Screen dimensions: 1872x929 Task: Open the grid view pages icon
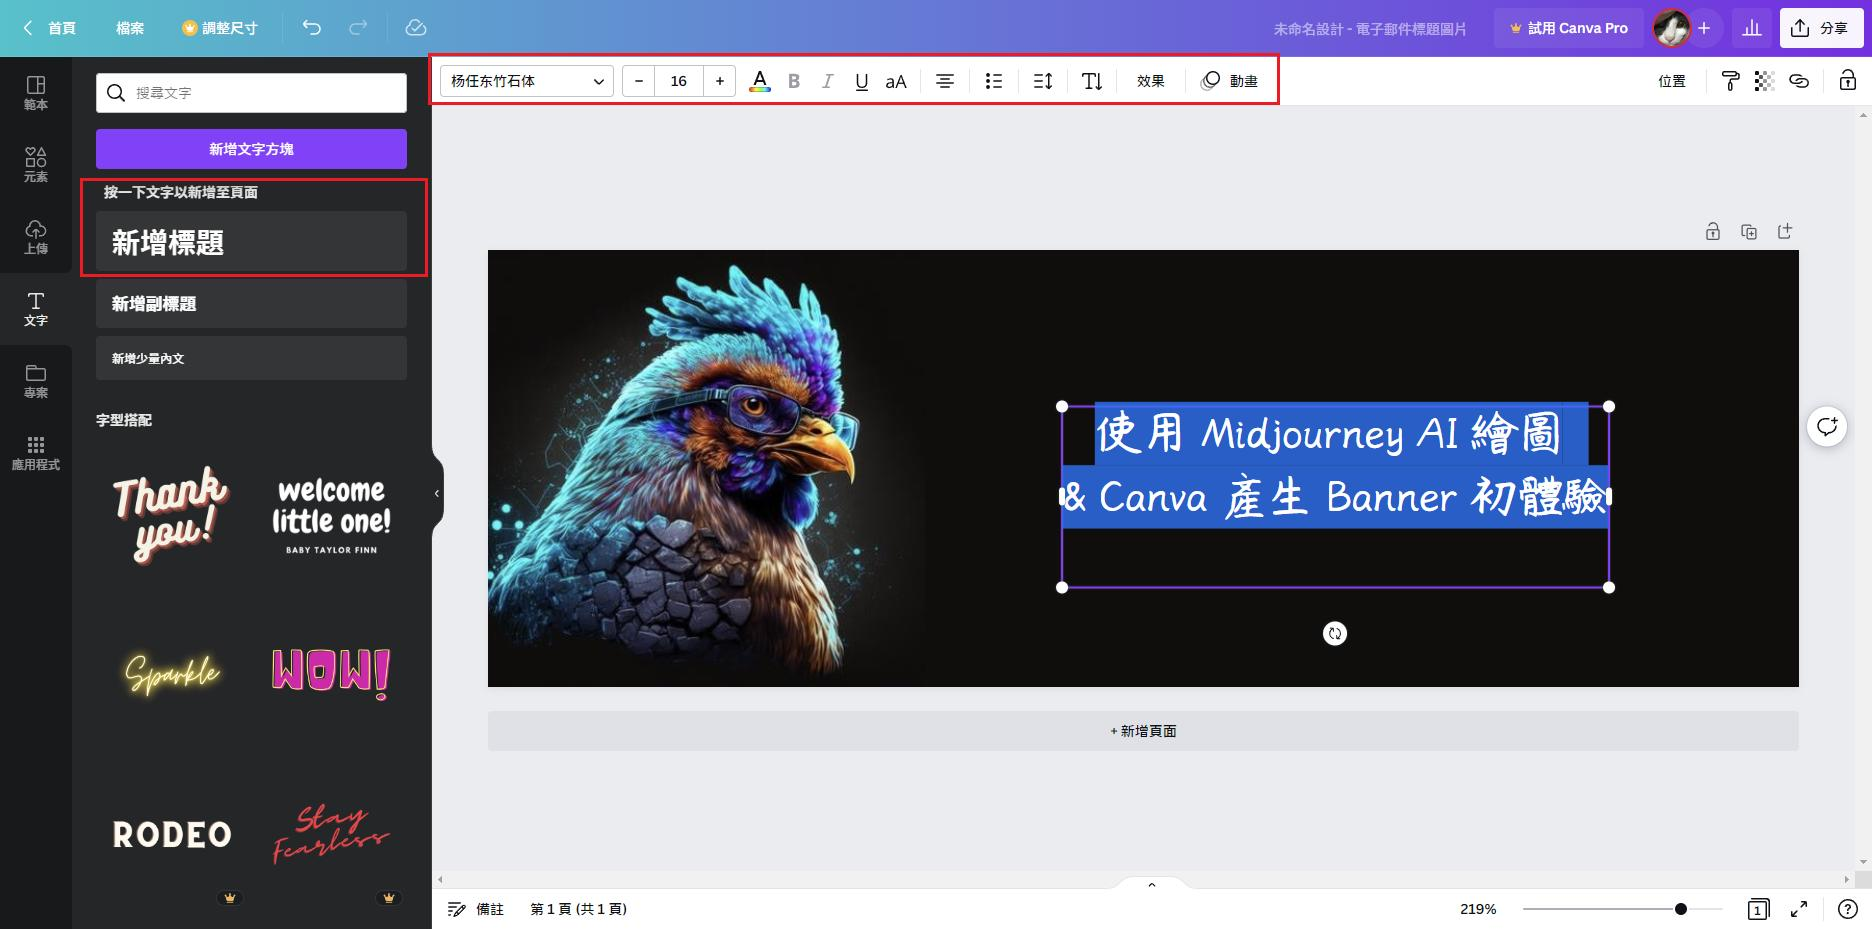tap(1758, 909)
